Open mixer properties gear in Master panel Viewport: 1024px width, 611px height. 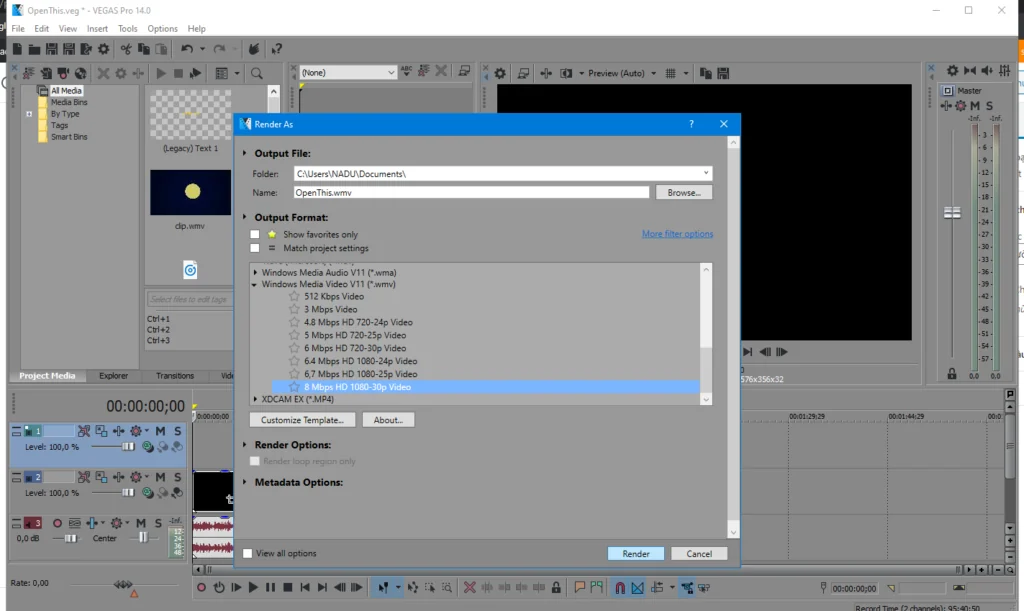pos(953,70)
